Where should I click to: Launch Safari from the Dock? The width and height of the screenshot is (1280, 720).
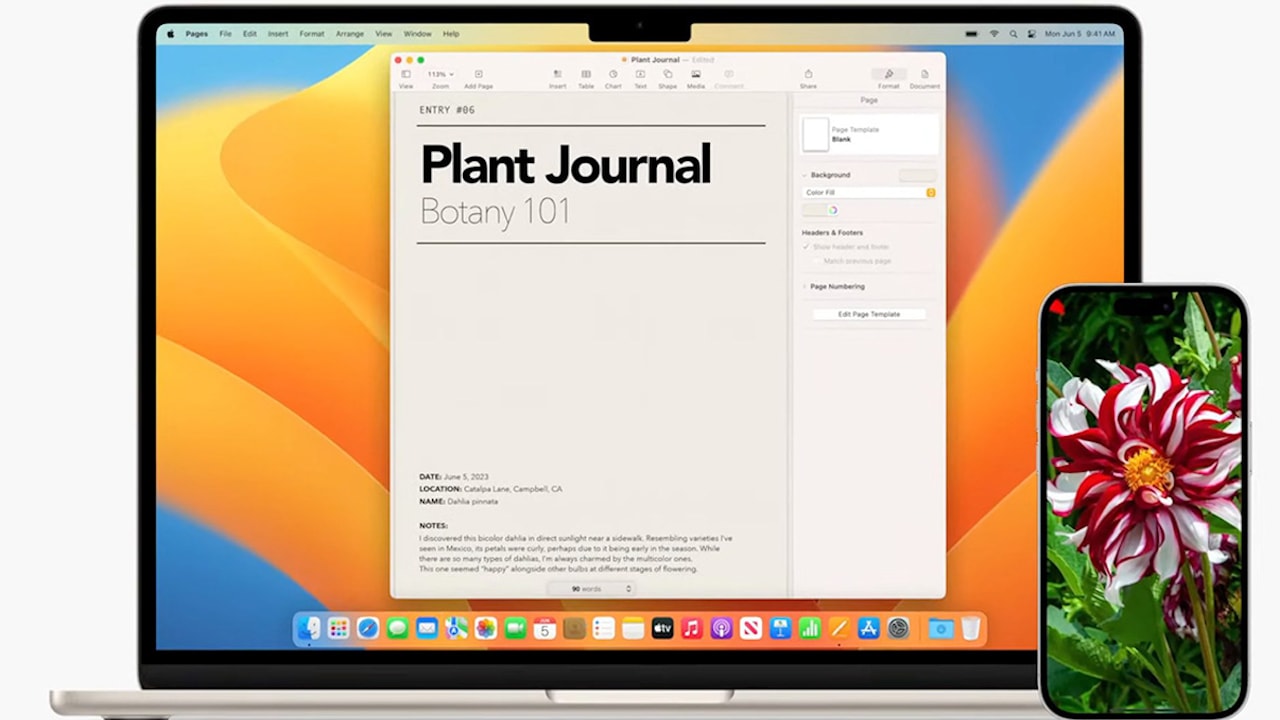pos(368,628)
